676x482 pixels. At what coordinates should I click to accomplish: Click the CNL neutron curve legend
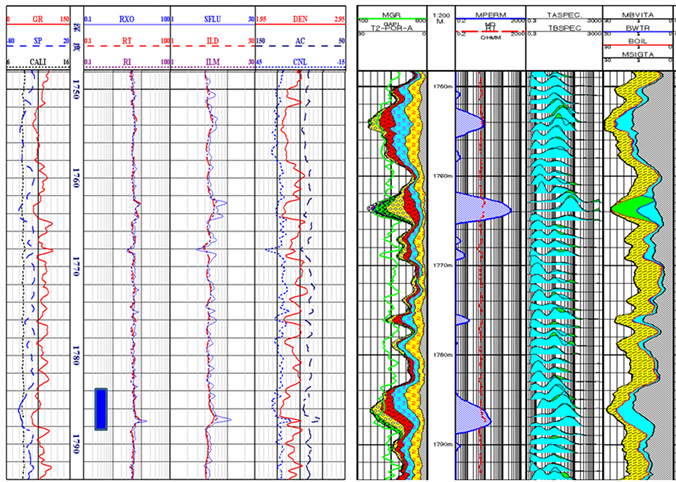point(299,63)
